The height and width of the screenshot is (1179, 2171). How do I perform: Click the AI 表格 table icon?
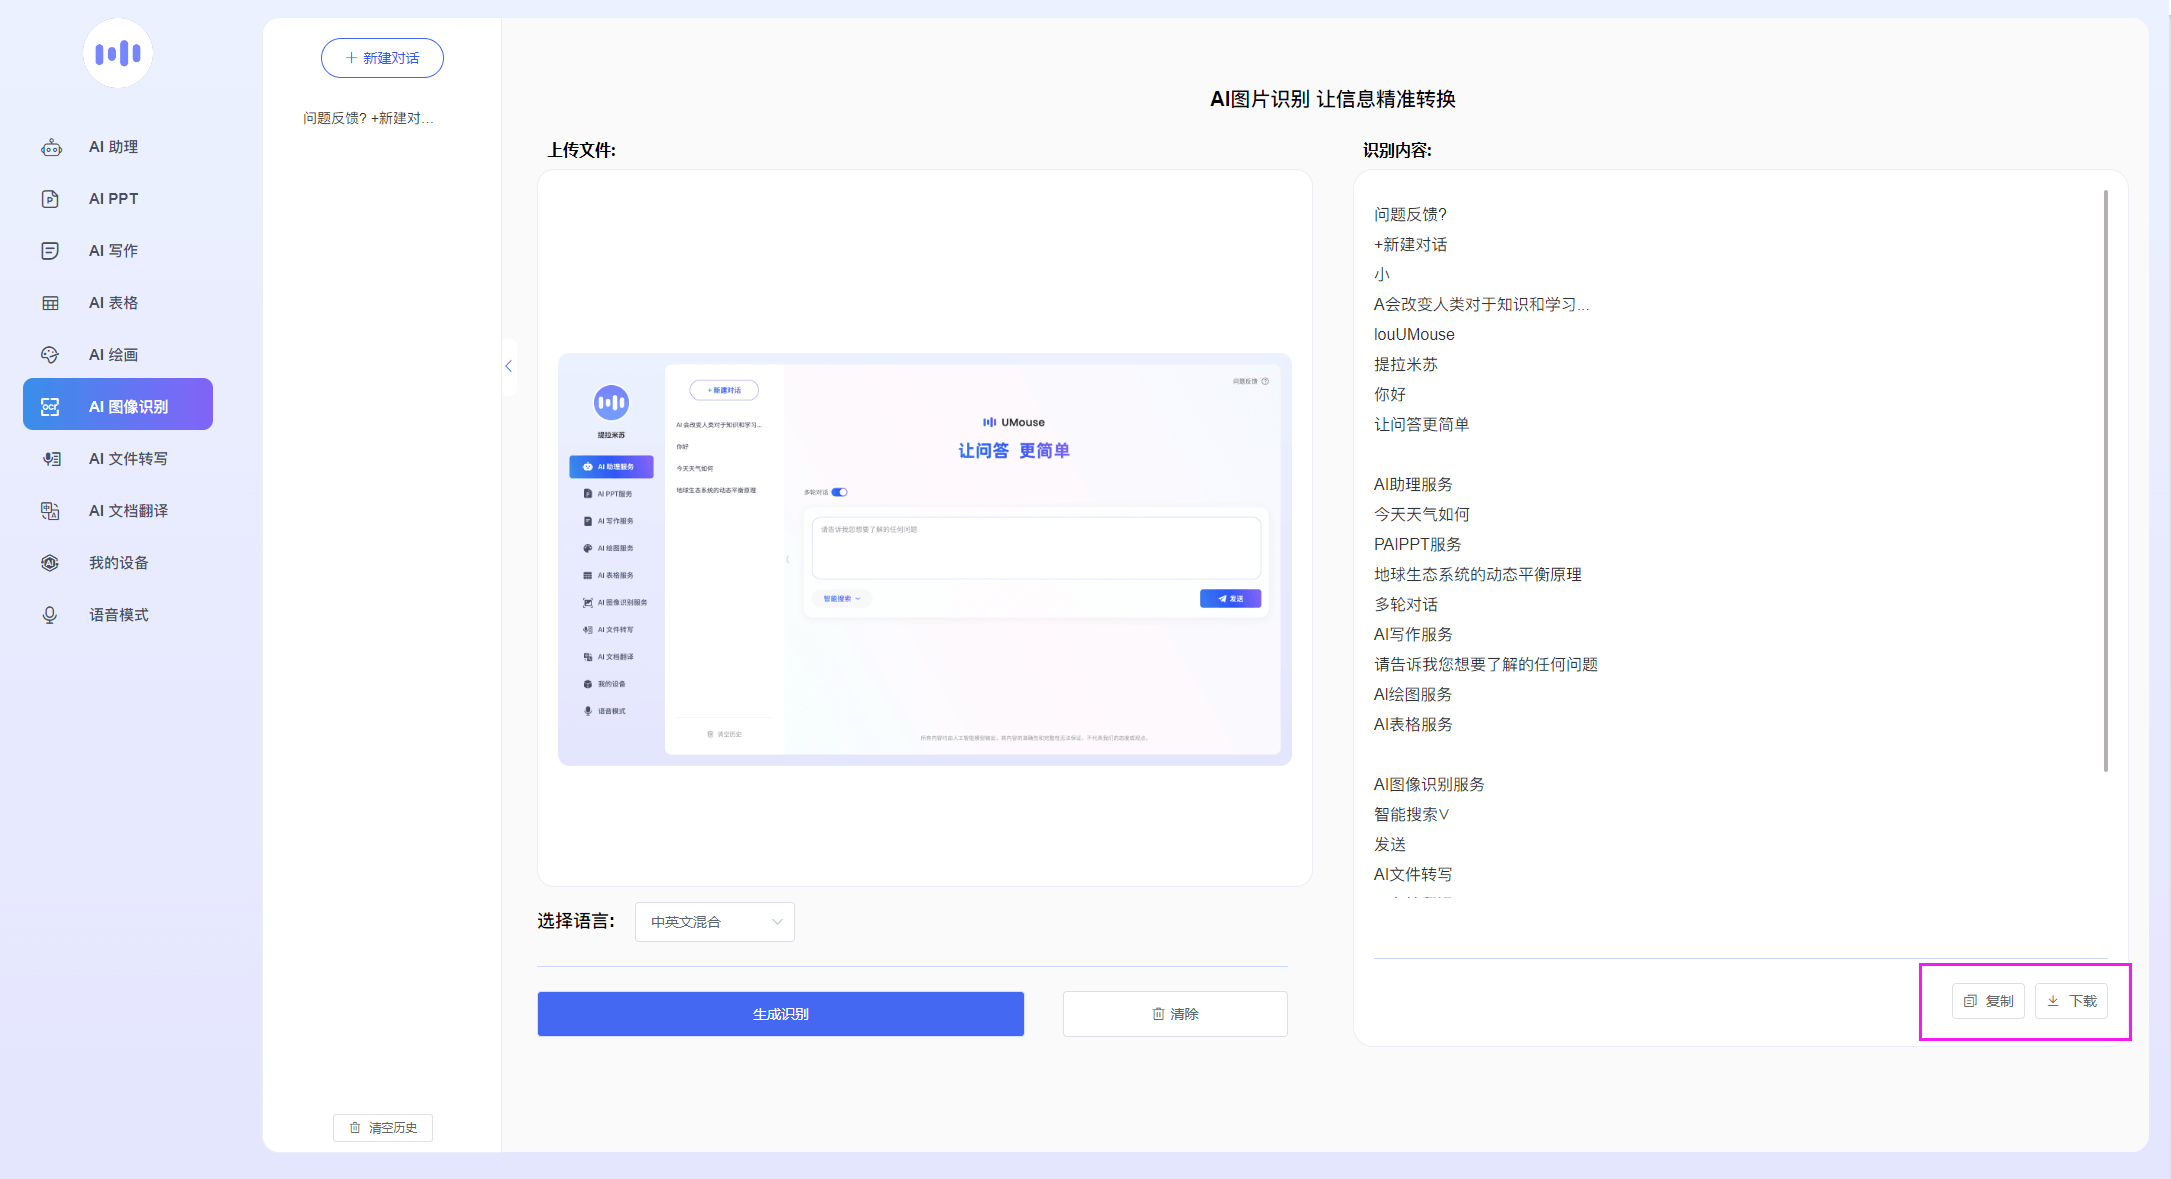50,303
